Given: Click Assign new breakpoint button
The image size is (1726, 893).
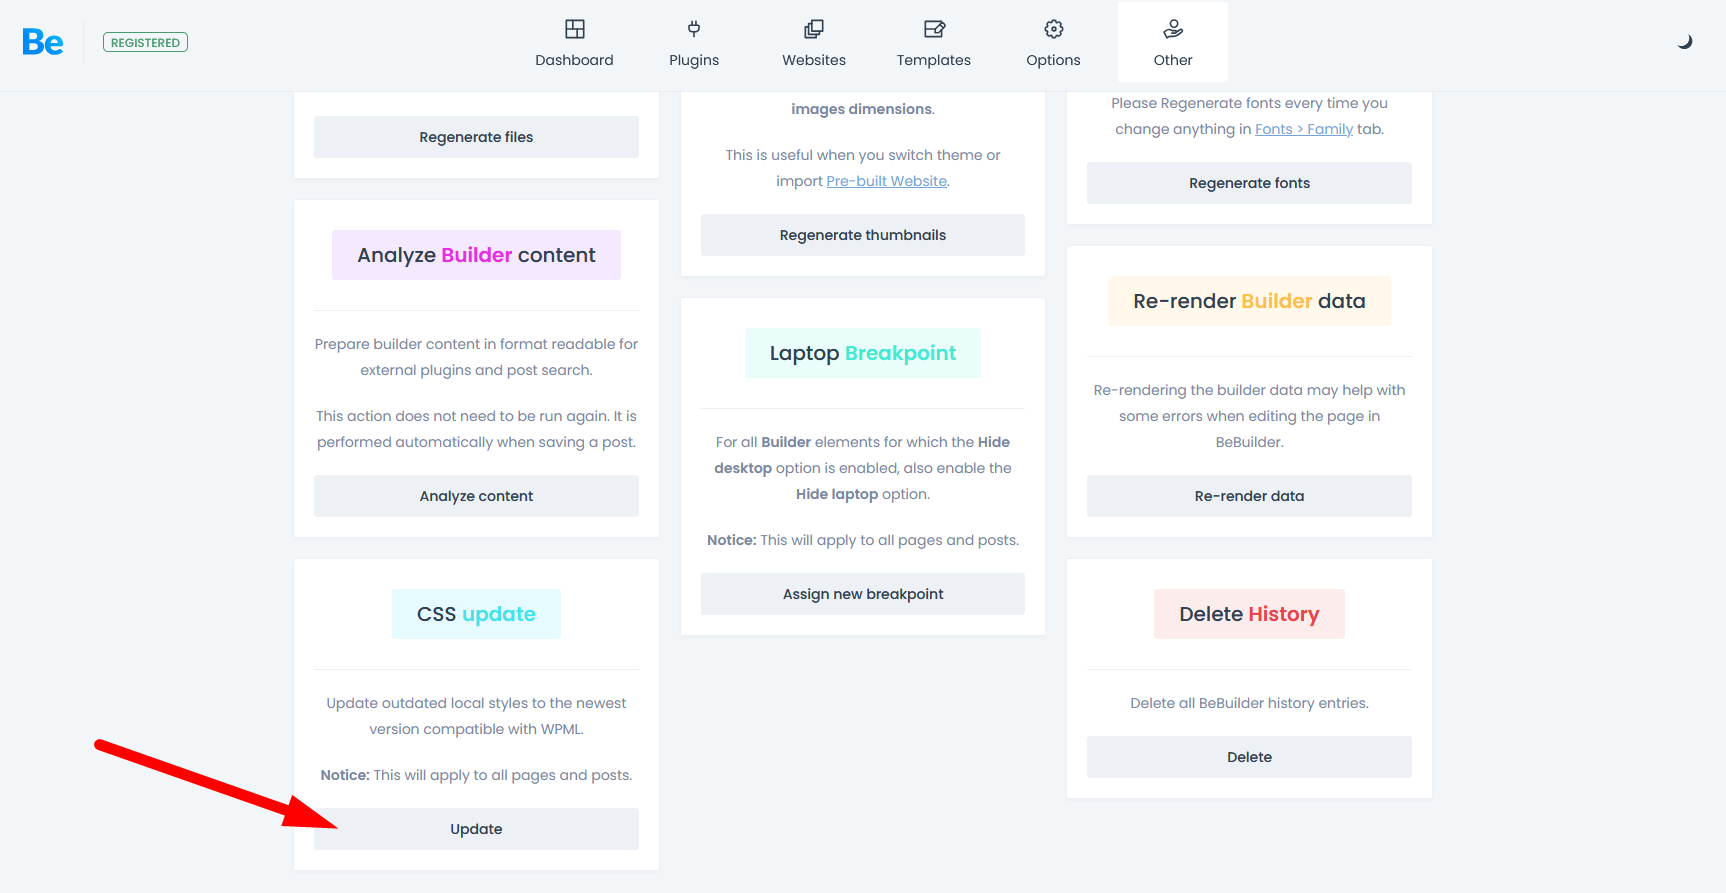Looking at the screenshot, I should click(863, 594).
